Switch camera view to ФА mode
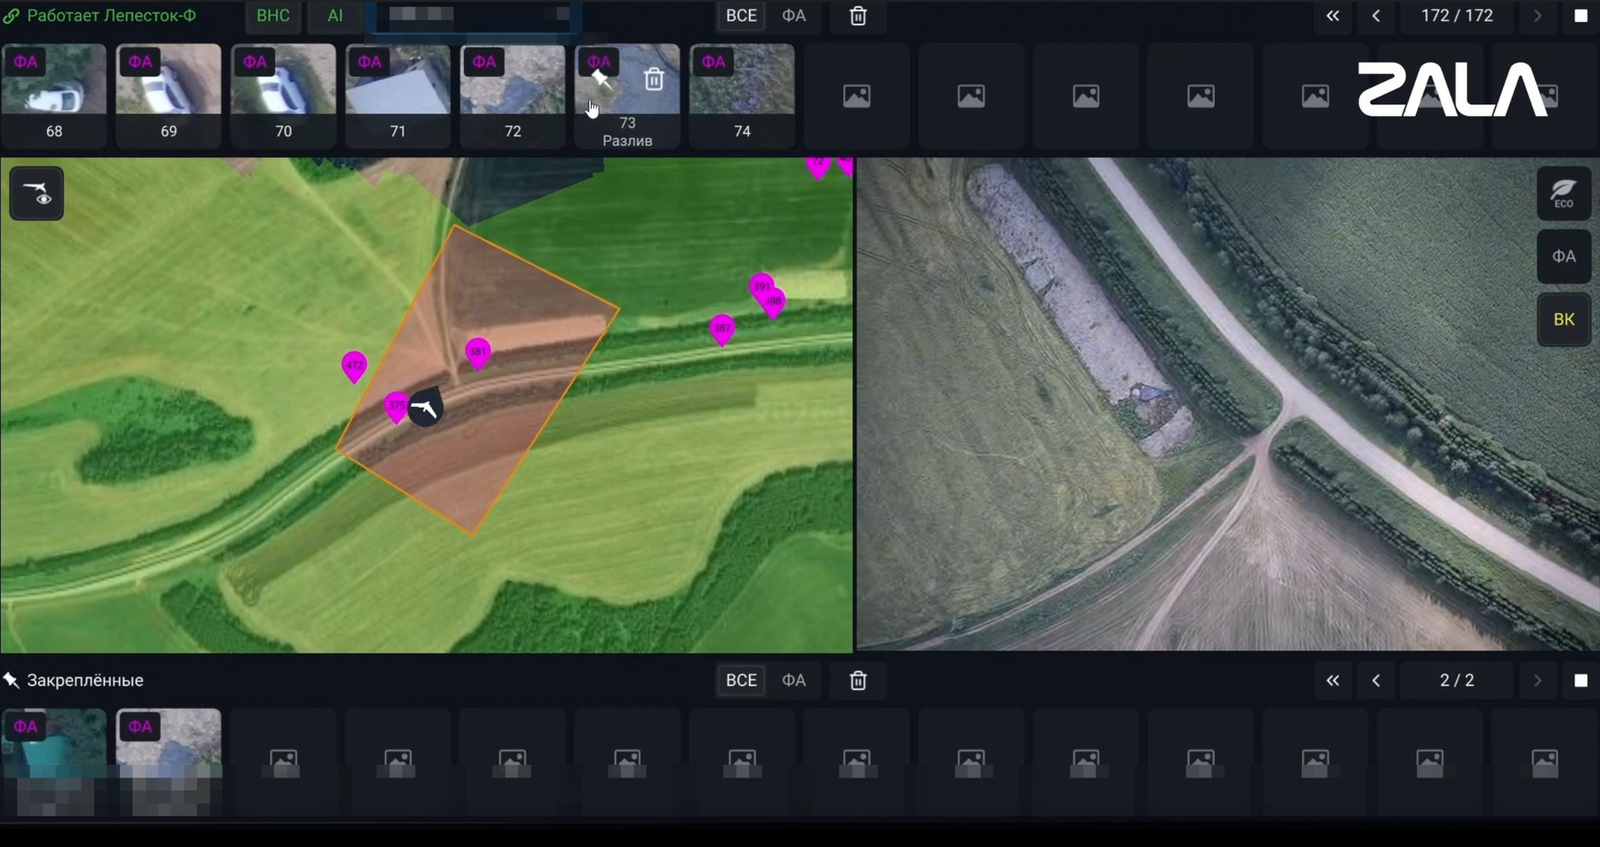 click(x=1564, y=257)
